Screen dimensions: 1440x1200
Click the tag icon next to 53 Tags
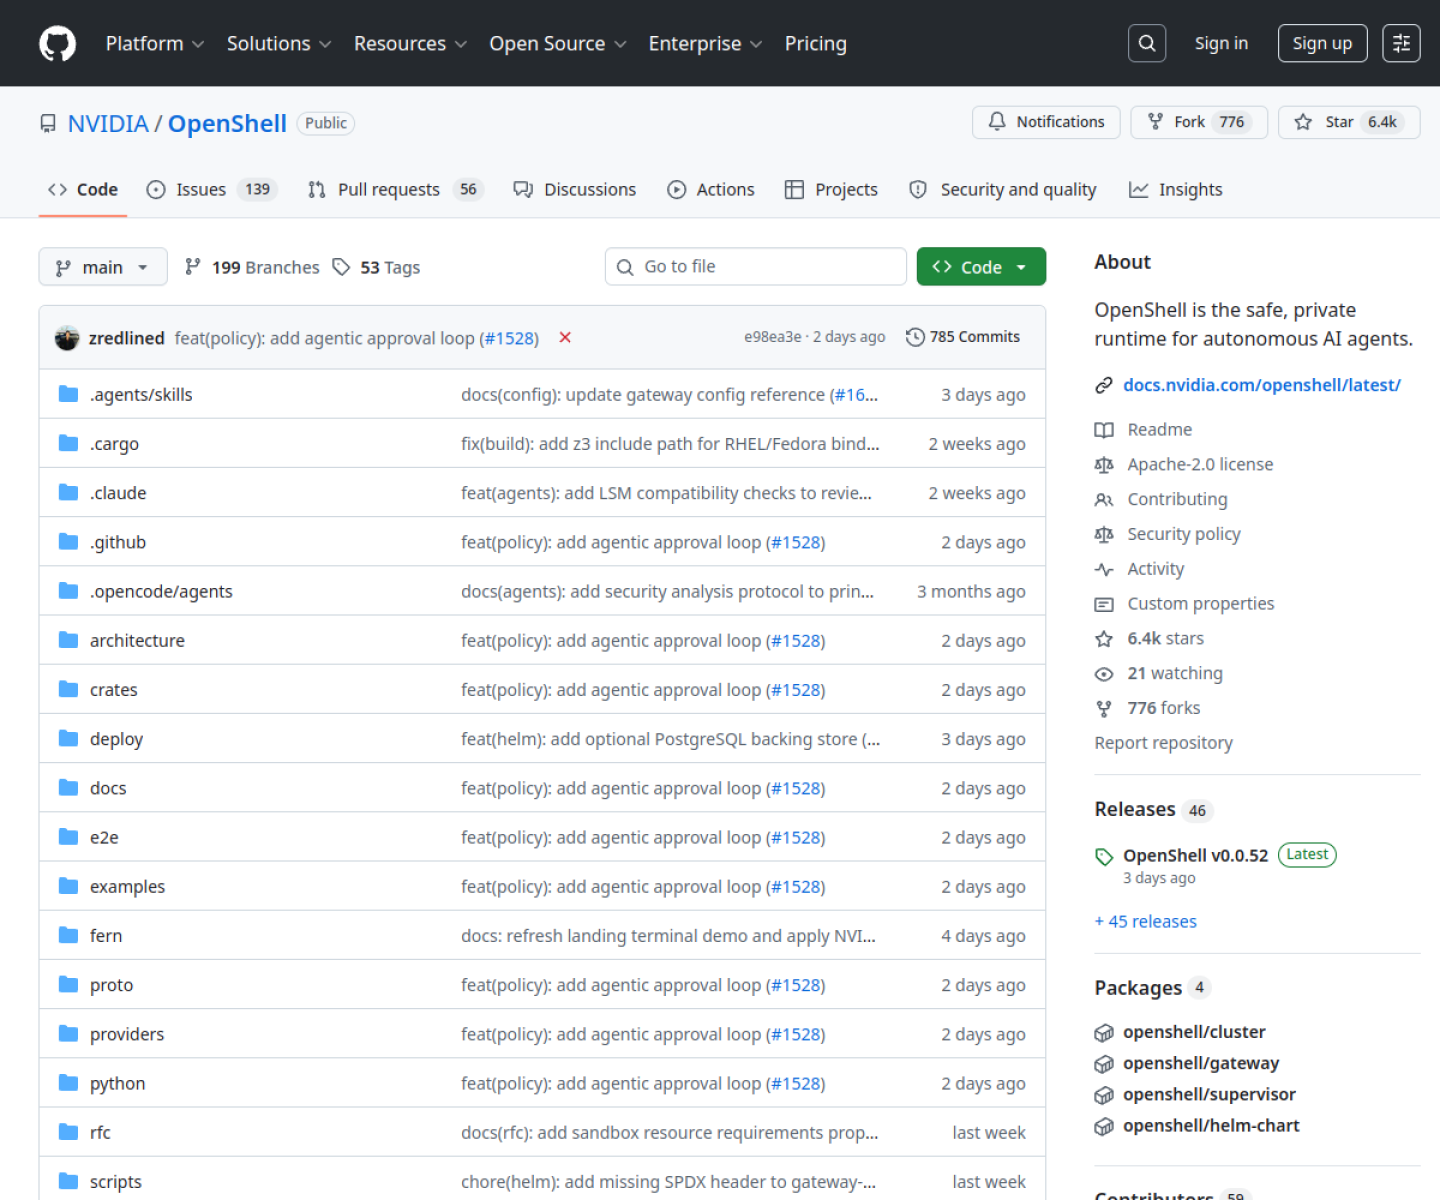tap(341, 267)
